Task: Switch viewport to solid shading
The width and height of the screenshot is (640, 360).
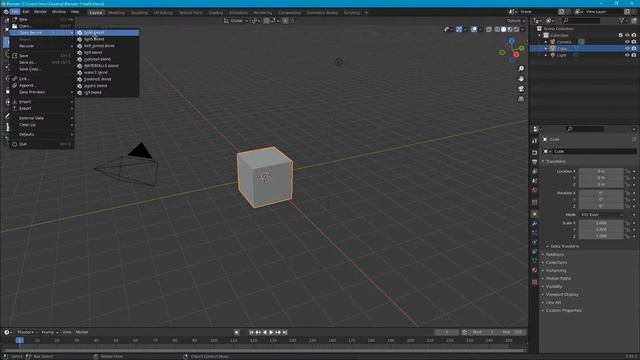Action: (504, 29)
